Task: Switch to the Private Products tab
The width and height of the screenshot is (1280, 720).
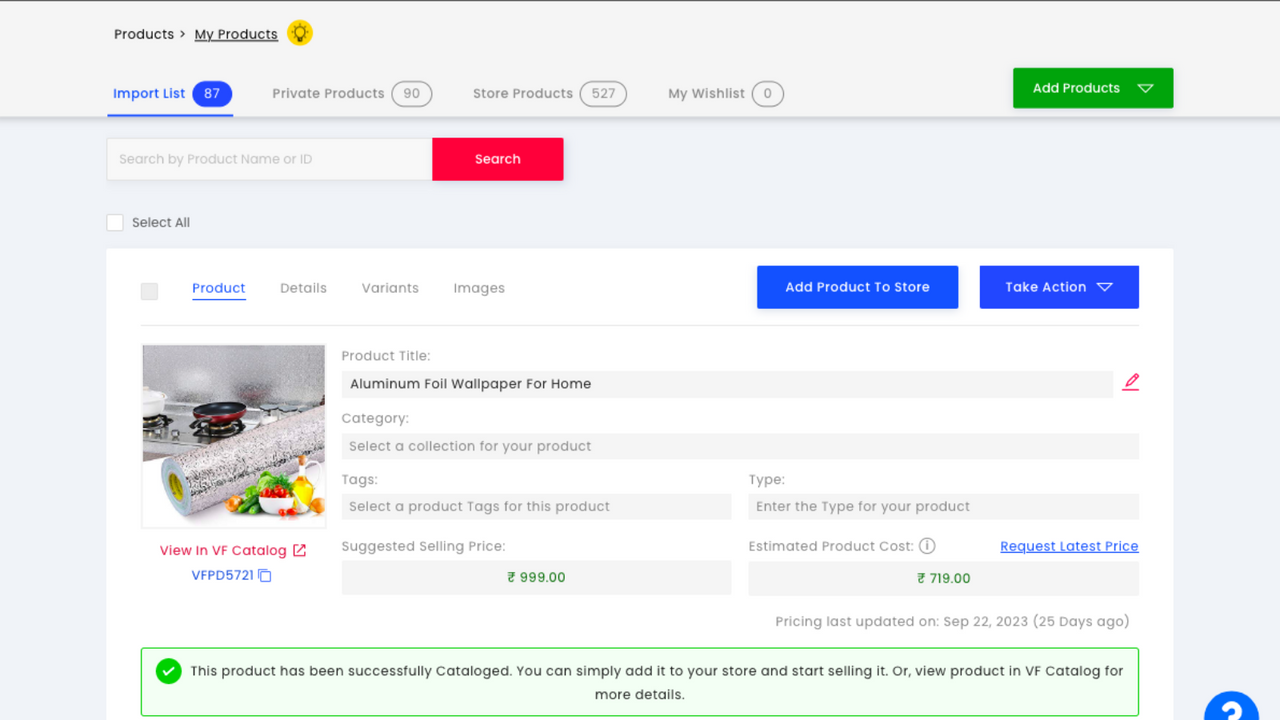Action: (x=330, y=93)
